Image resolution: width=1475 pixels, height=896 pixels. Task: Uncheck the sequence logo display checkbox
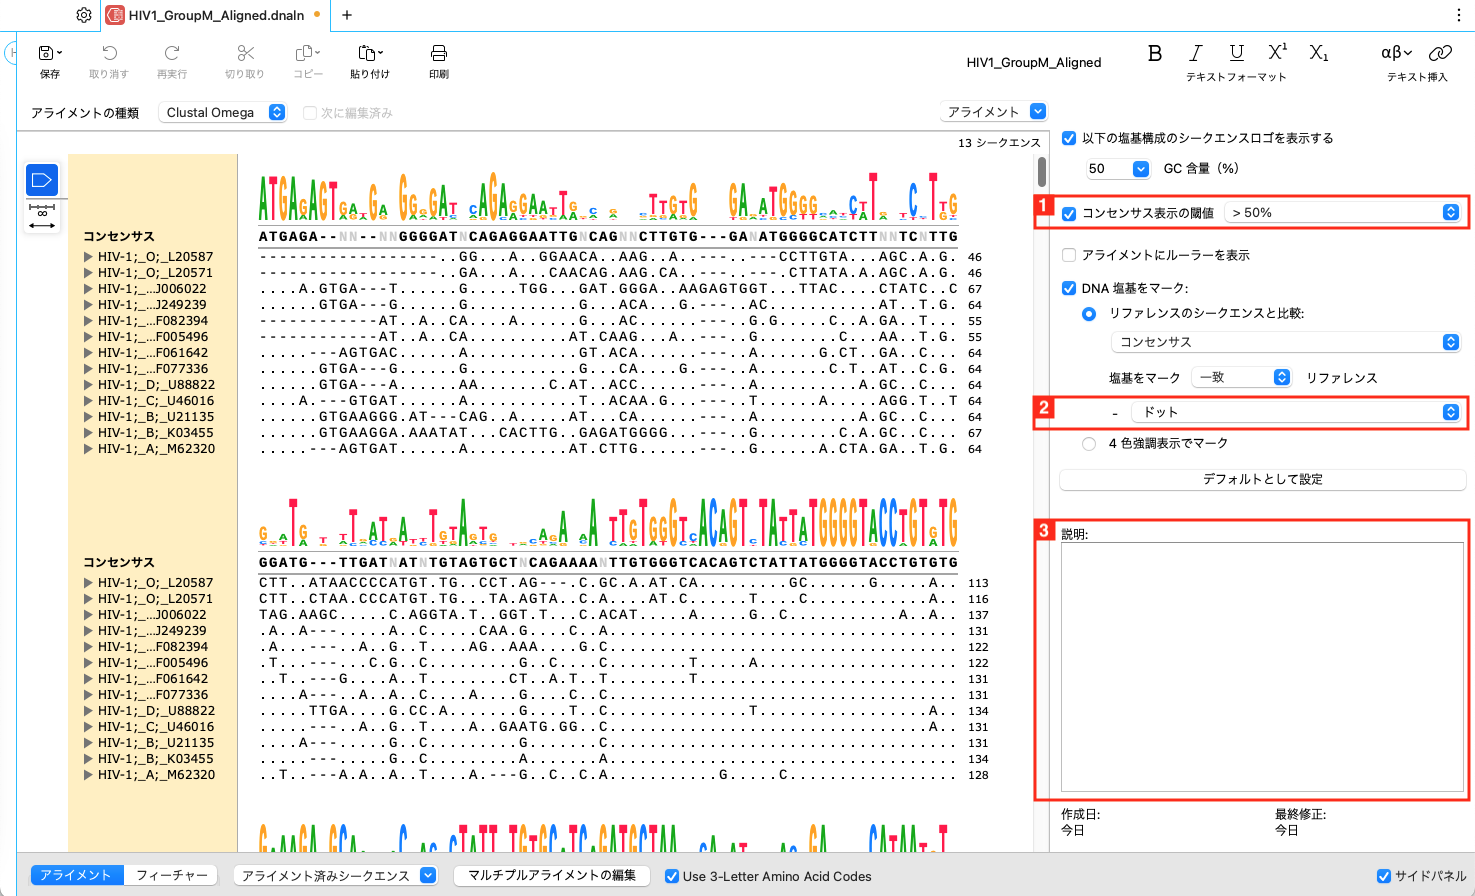coord(1068,139)
